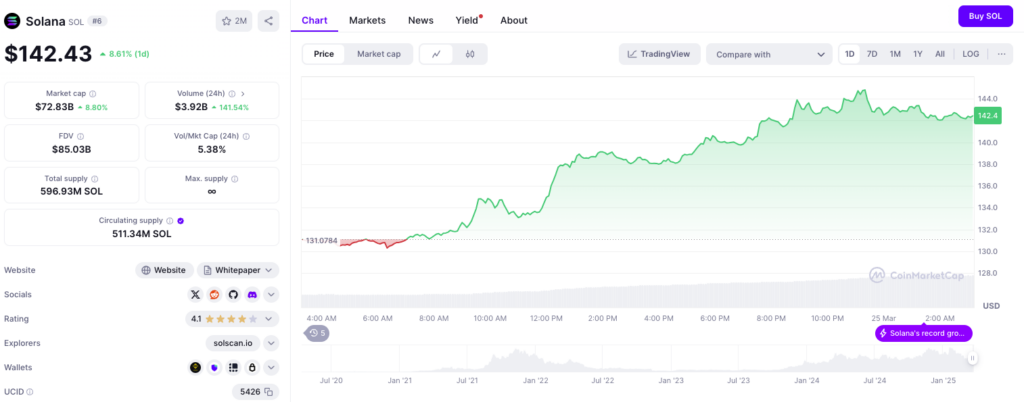Open the black grid wallet icon
Viewport: 1024px width, 402px height.
pyautogui.click(x=233, y=368)
